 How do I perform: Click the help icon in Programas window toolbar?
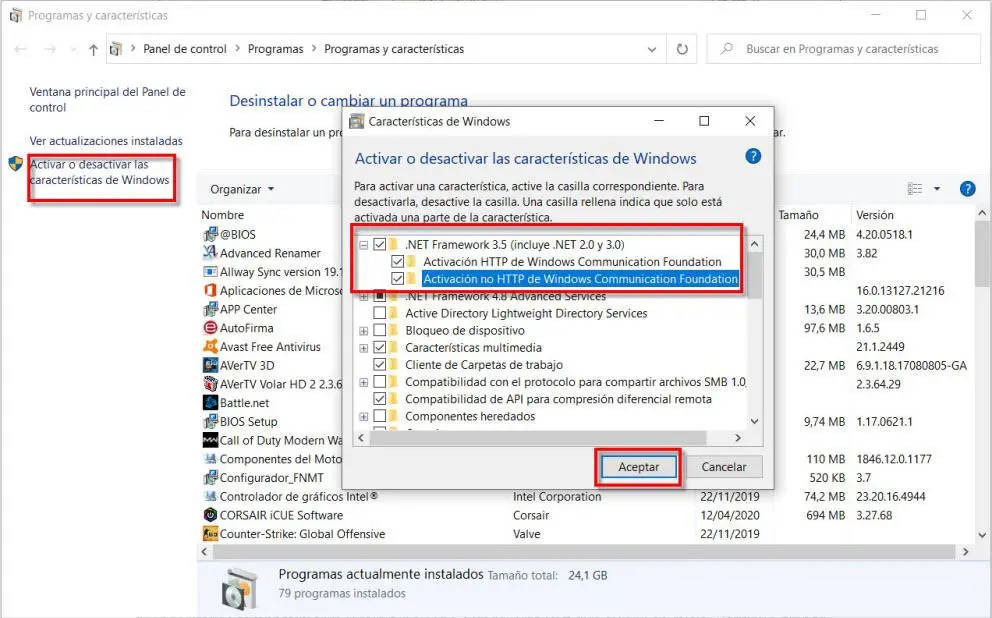967,188
